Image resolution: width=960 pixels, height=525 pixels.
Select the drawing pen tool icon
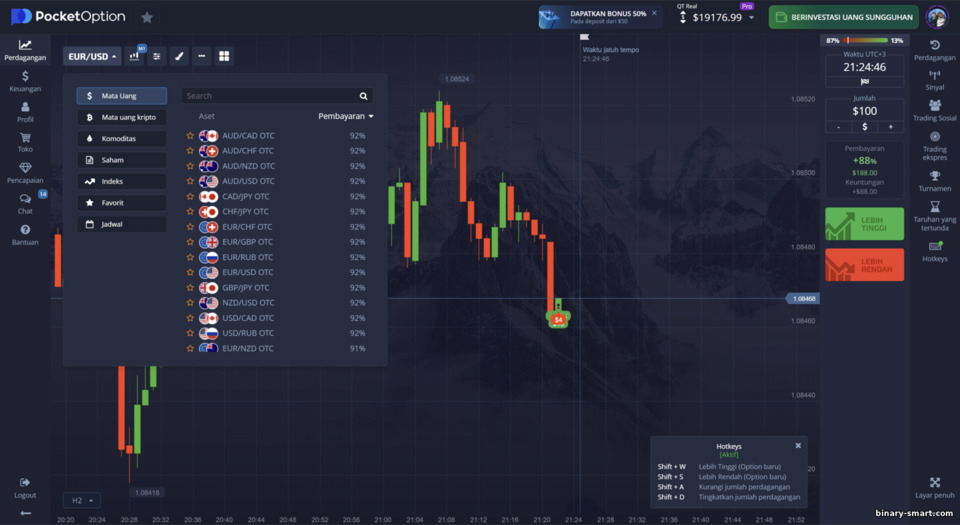[179, 56]
